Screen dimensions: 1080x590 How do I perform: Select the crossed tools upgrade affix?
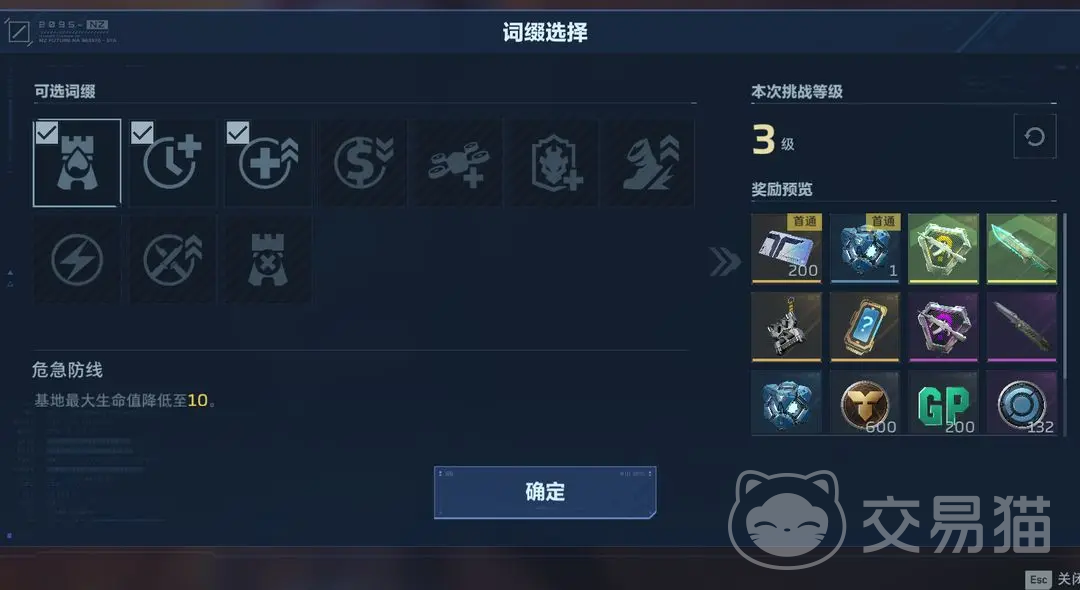(x=172, y=260)
